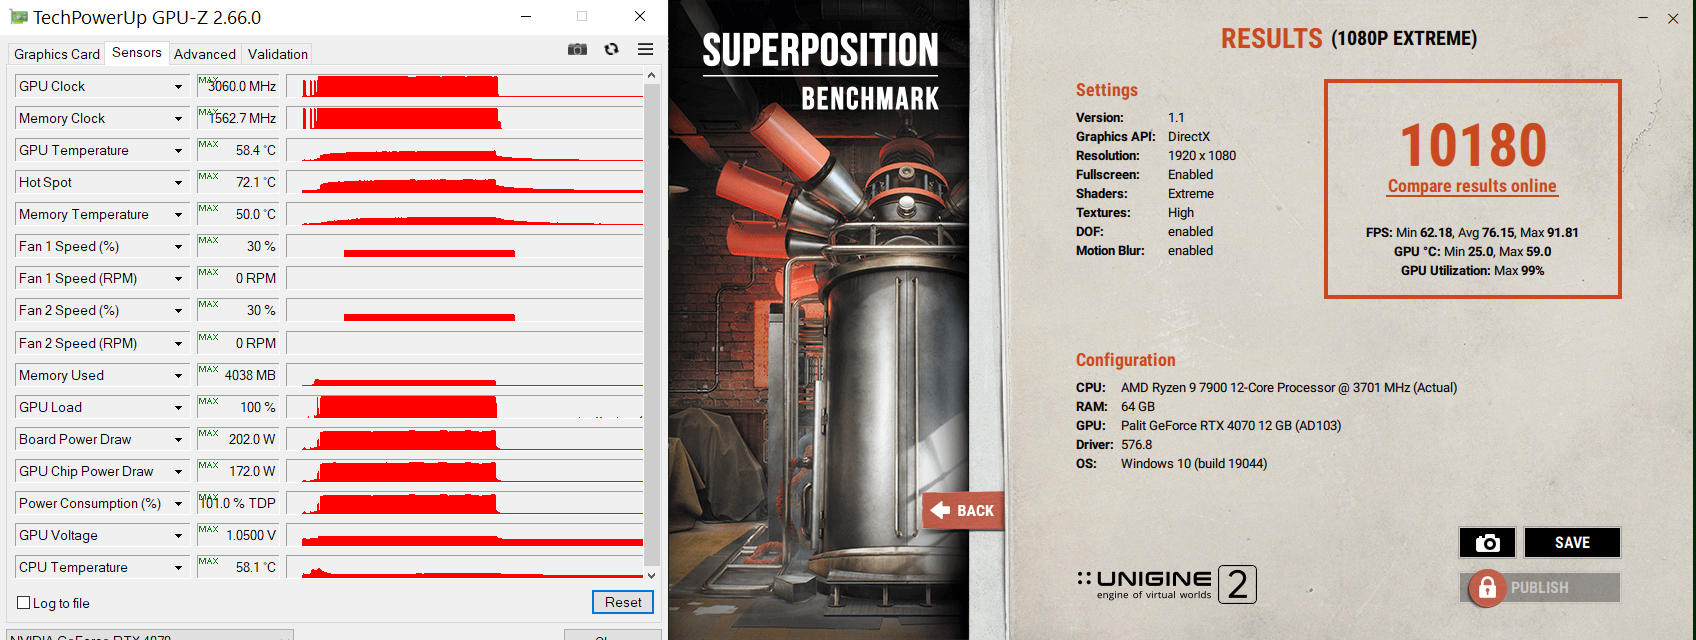The image size is (1696, 640).
Task: Expand the Memory Clock sensor dropdown
Action: coord(178,119)
